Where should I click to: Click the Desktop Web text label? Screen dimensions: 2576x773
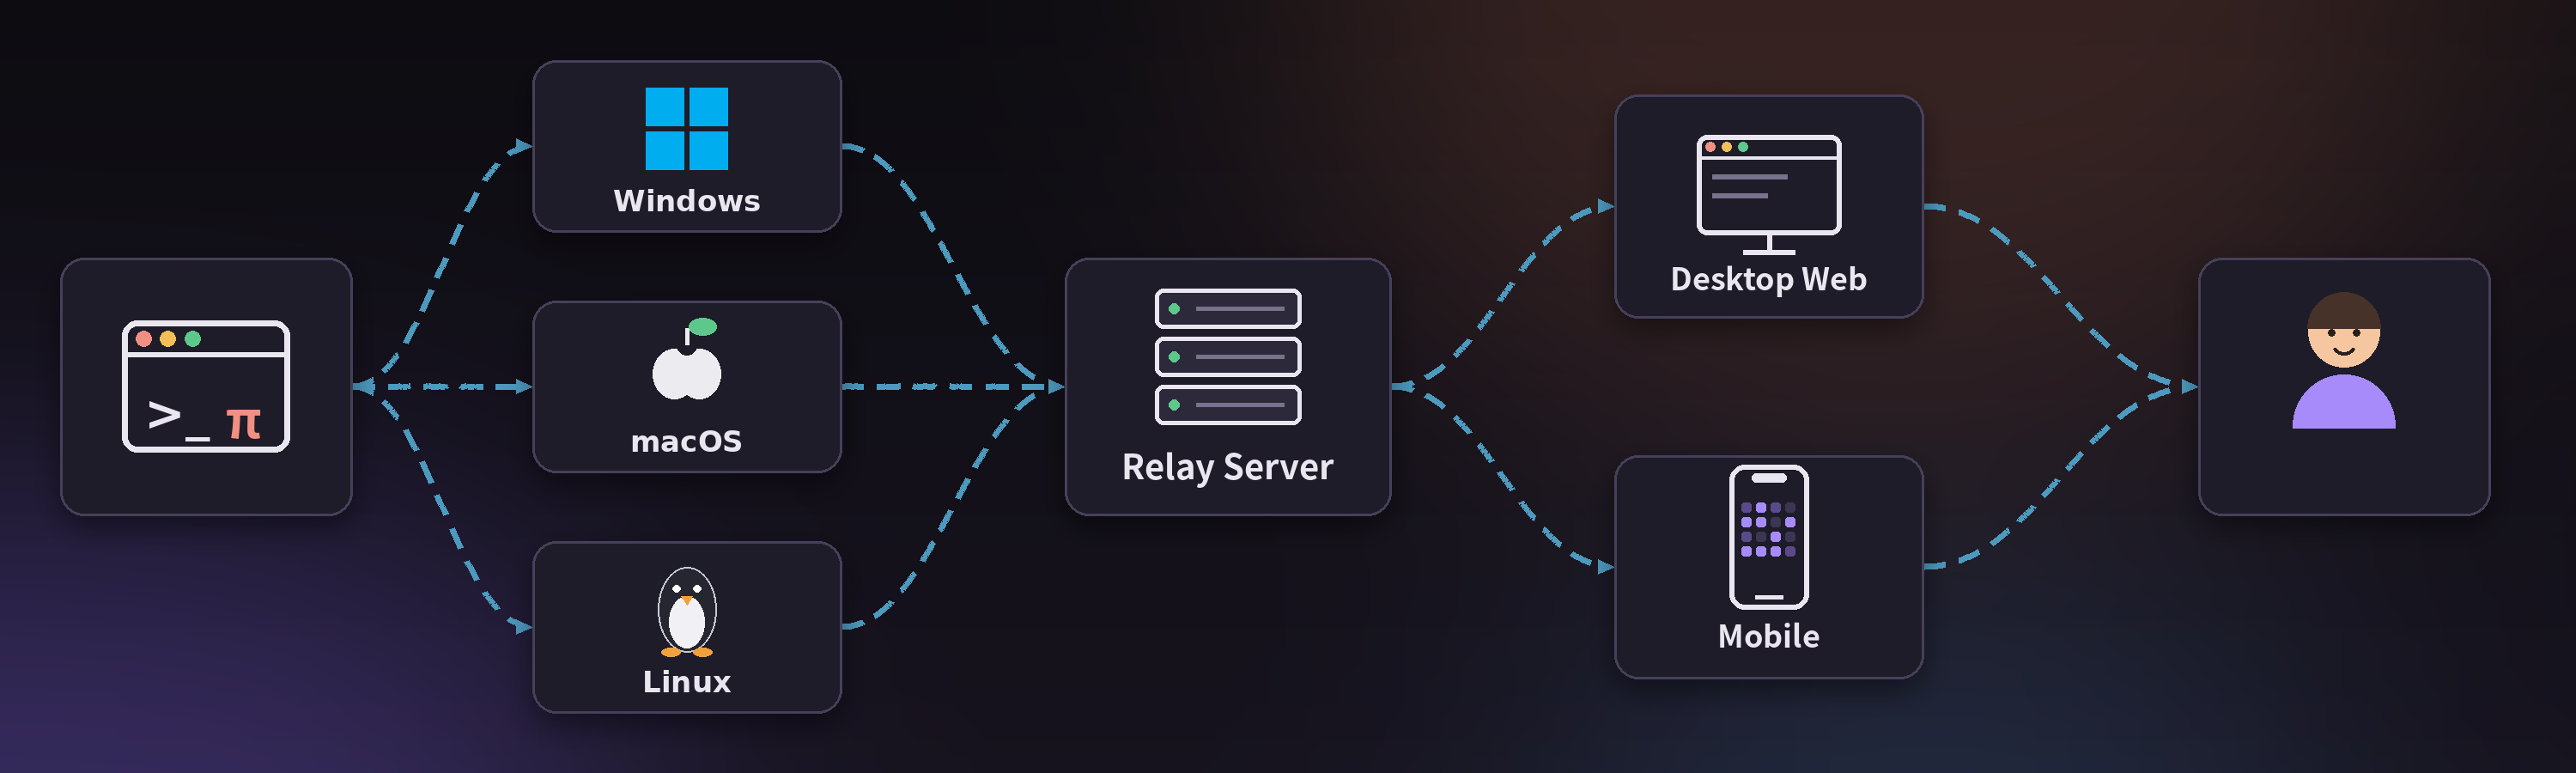tap(1768, 279)
